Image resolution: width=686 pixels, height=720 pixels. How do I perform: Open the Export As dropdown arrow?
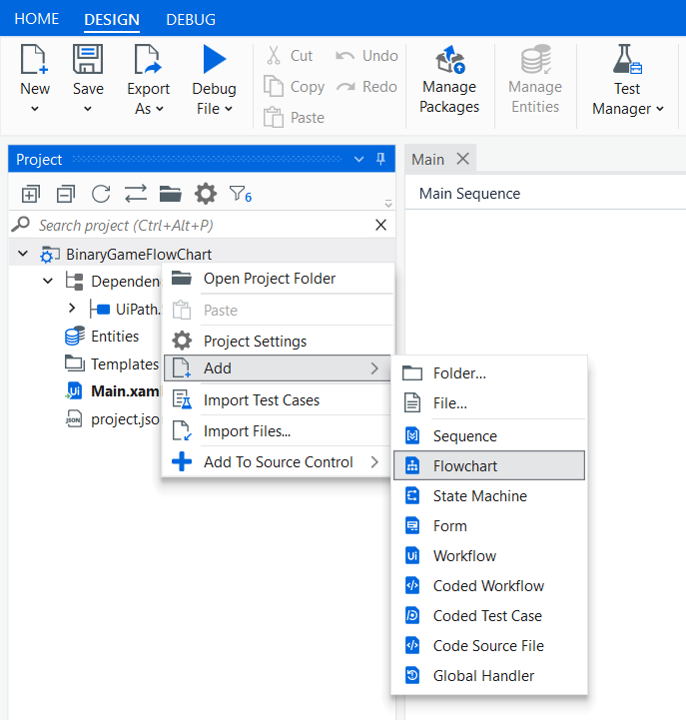coord(159,109)
